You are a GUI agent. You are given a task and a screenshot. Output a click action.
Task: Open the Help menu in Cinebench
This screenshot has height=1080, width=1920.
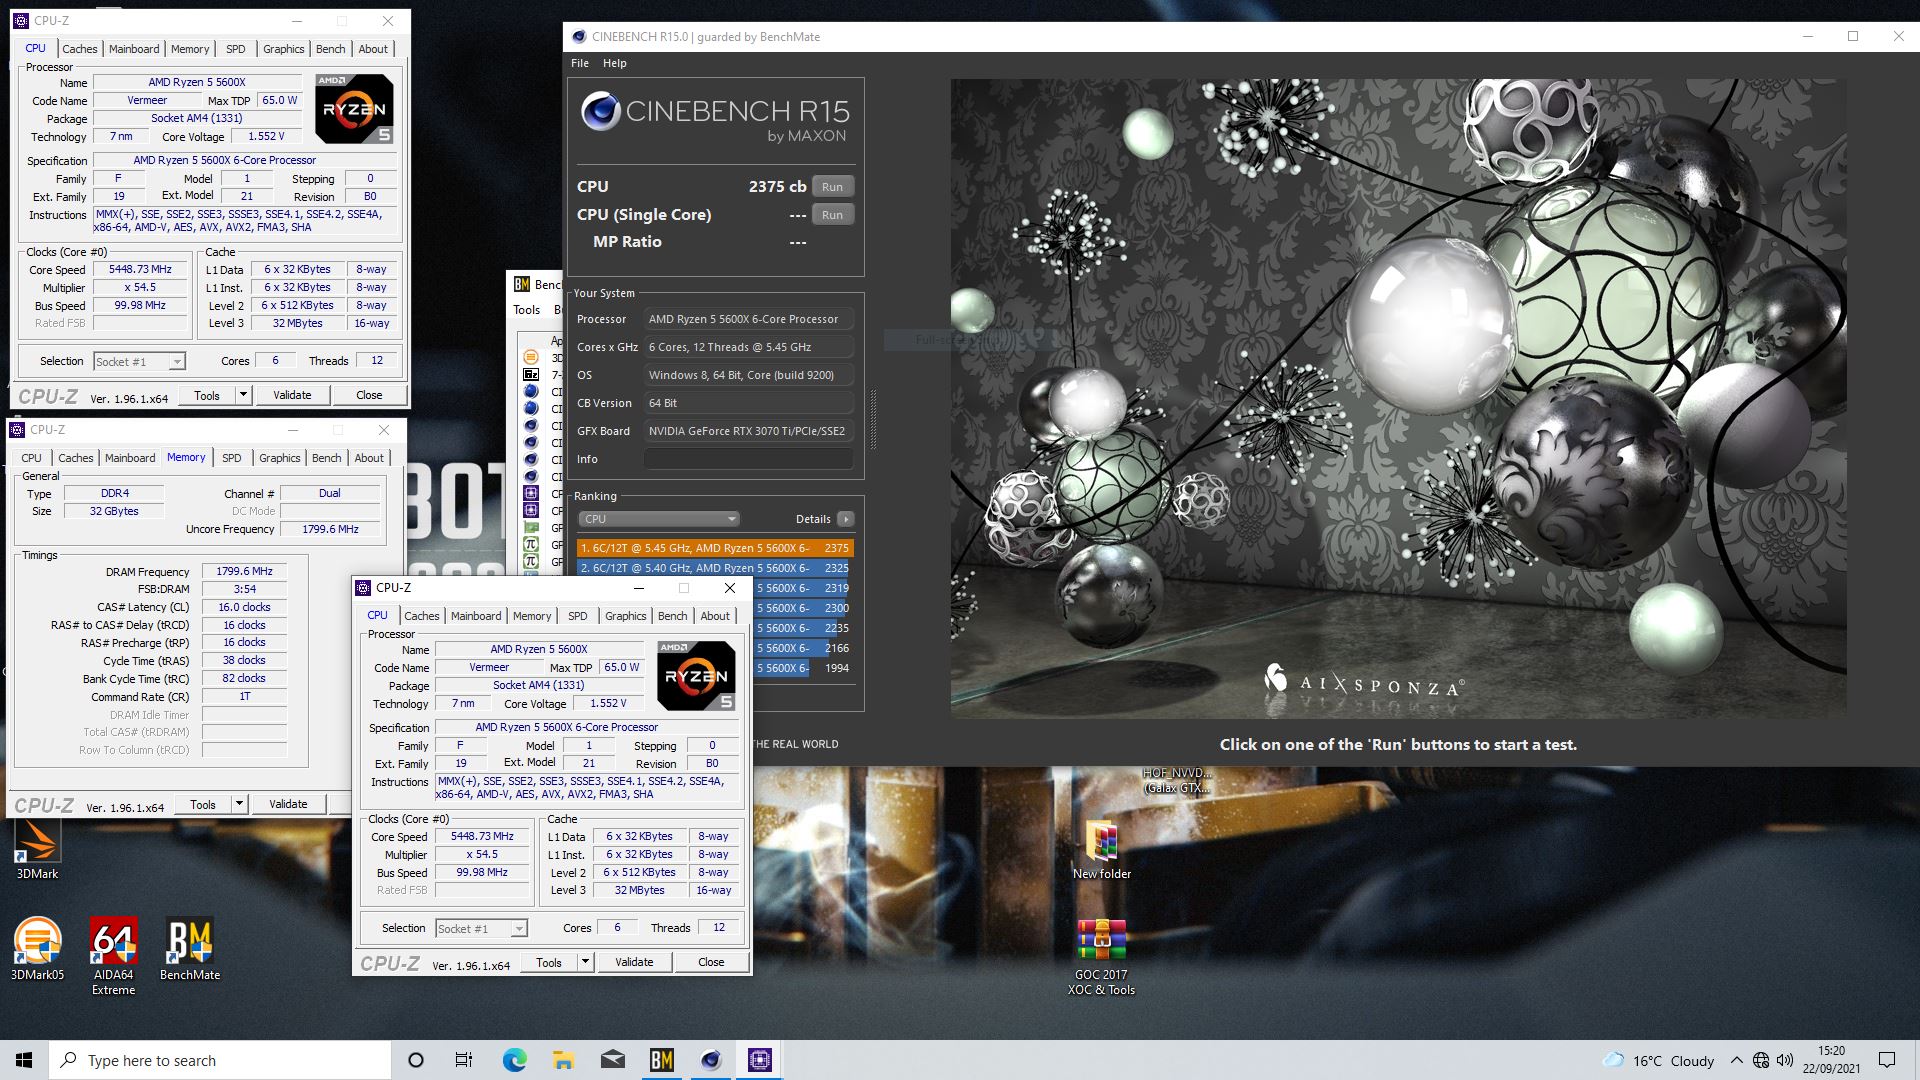click(x=614, y=63)
